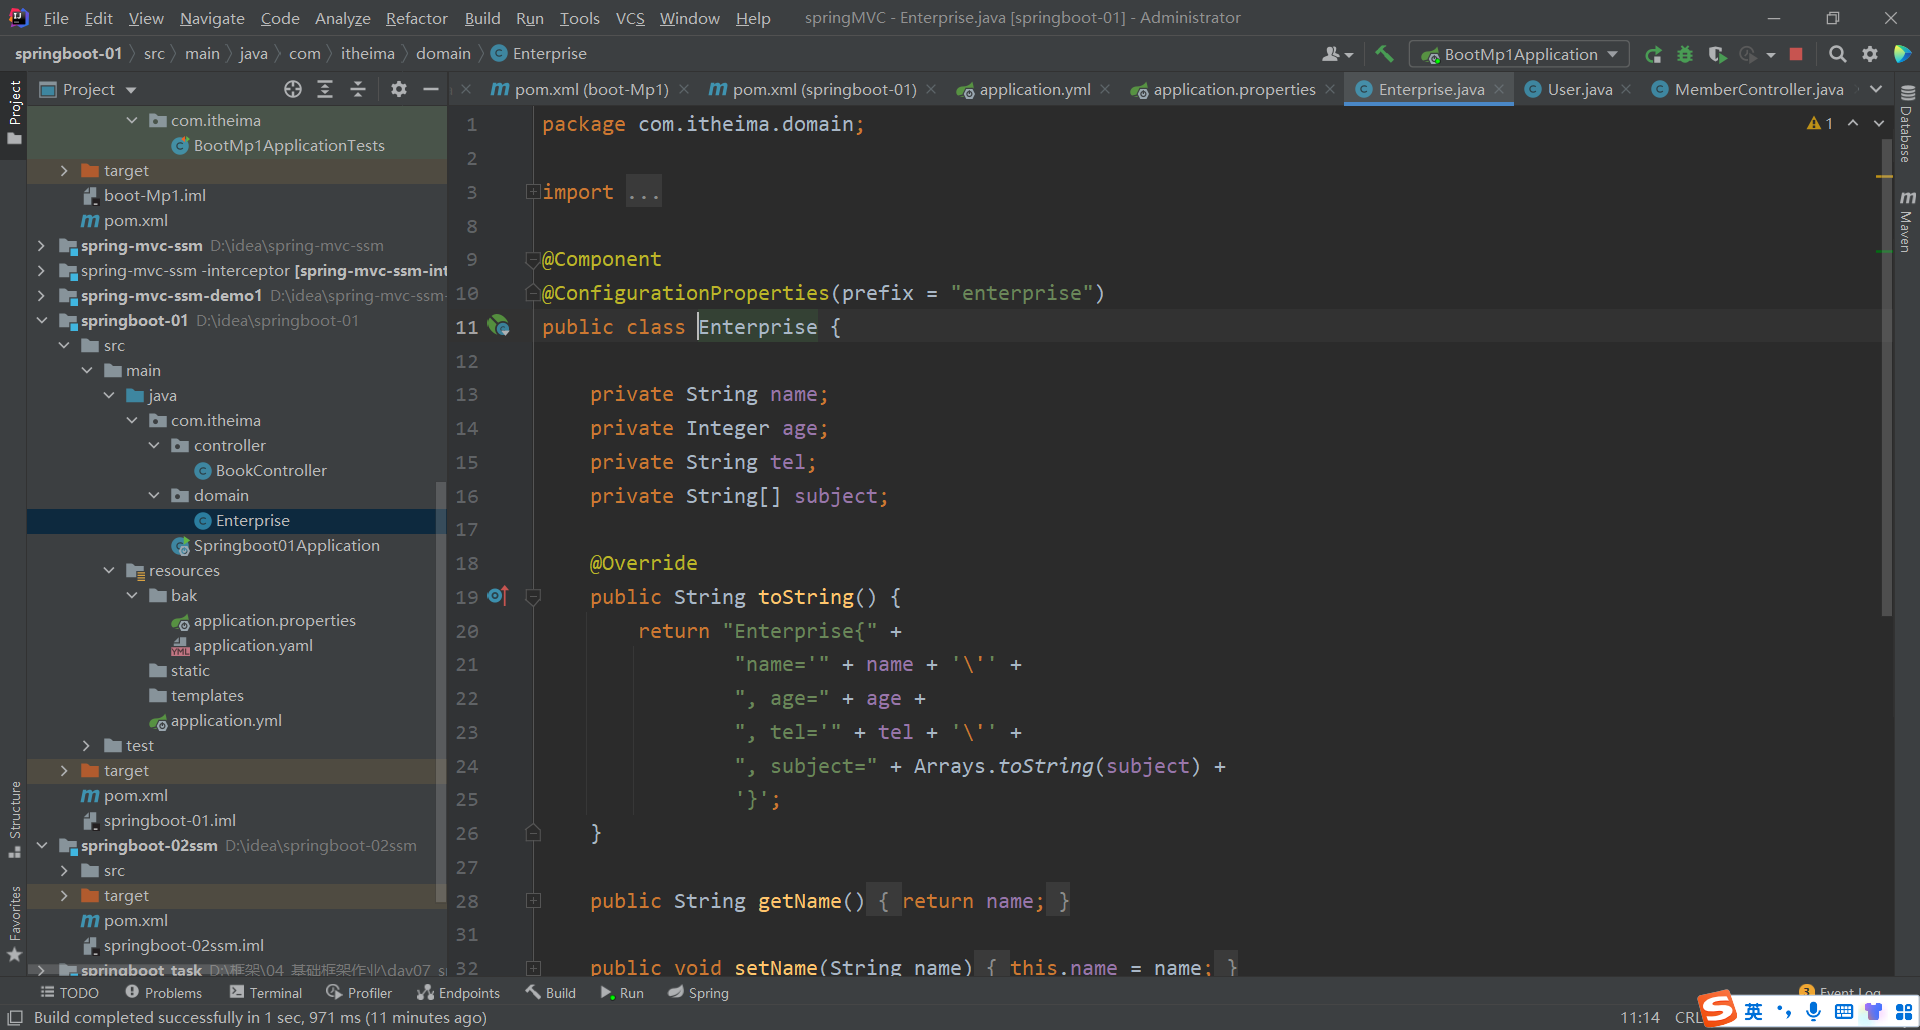Open Search Everywhere magnifier icon

click(x=1837, y=54)
